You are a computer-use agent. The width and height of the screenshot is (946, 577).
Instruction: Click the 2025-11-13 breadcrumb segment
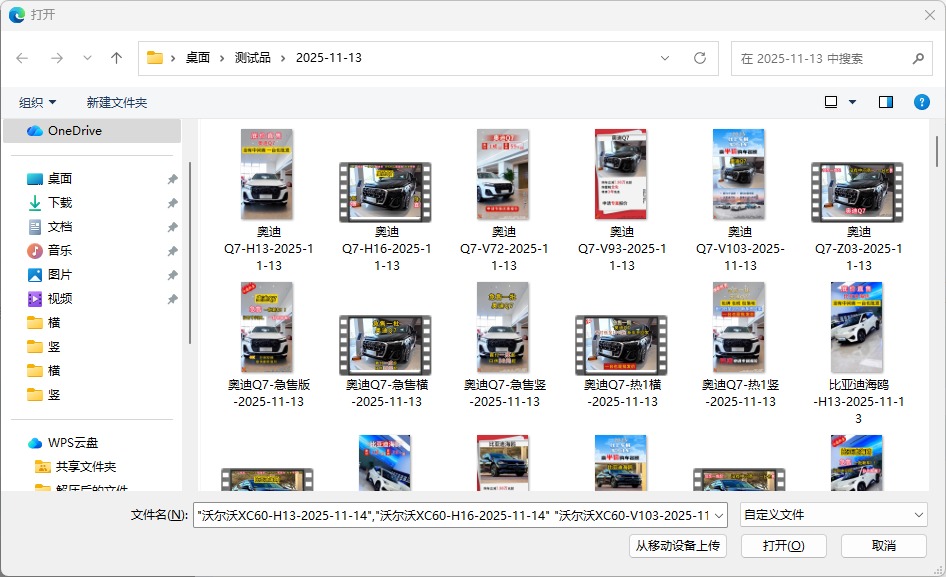329,58
